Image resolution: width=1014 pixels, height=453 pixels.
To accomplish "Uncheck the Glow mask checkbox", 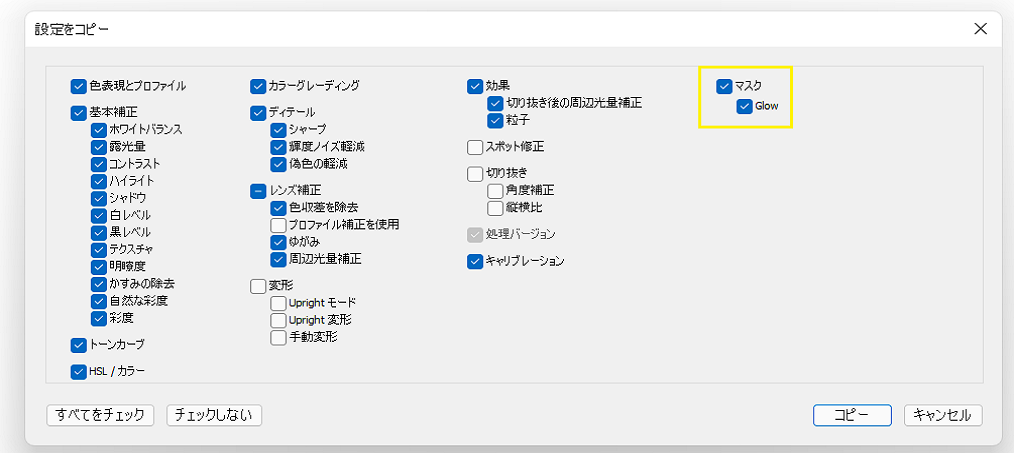I will 744,106.
